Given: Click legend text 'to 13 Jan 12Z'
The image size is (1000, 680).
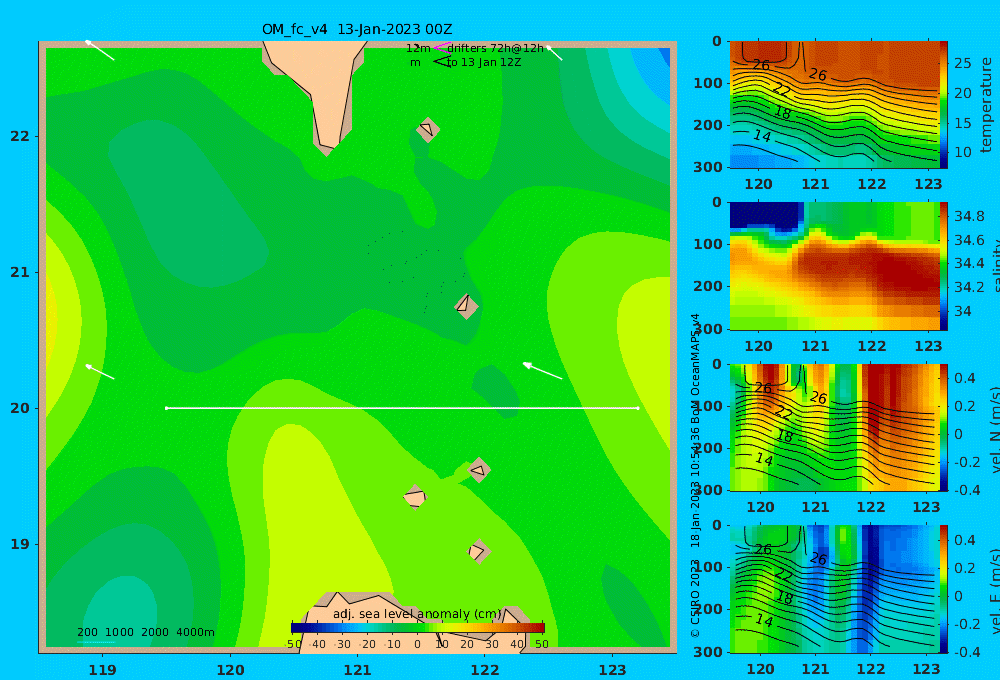Looking at the screenshot, I should click(x=484, y=62).
